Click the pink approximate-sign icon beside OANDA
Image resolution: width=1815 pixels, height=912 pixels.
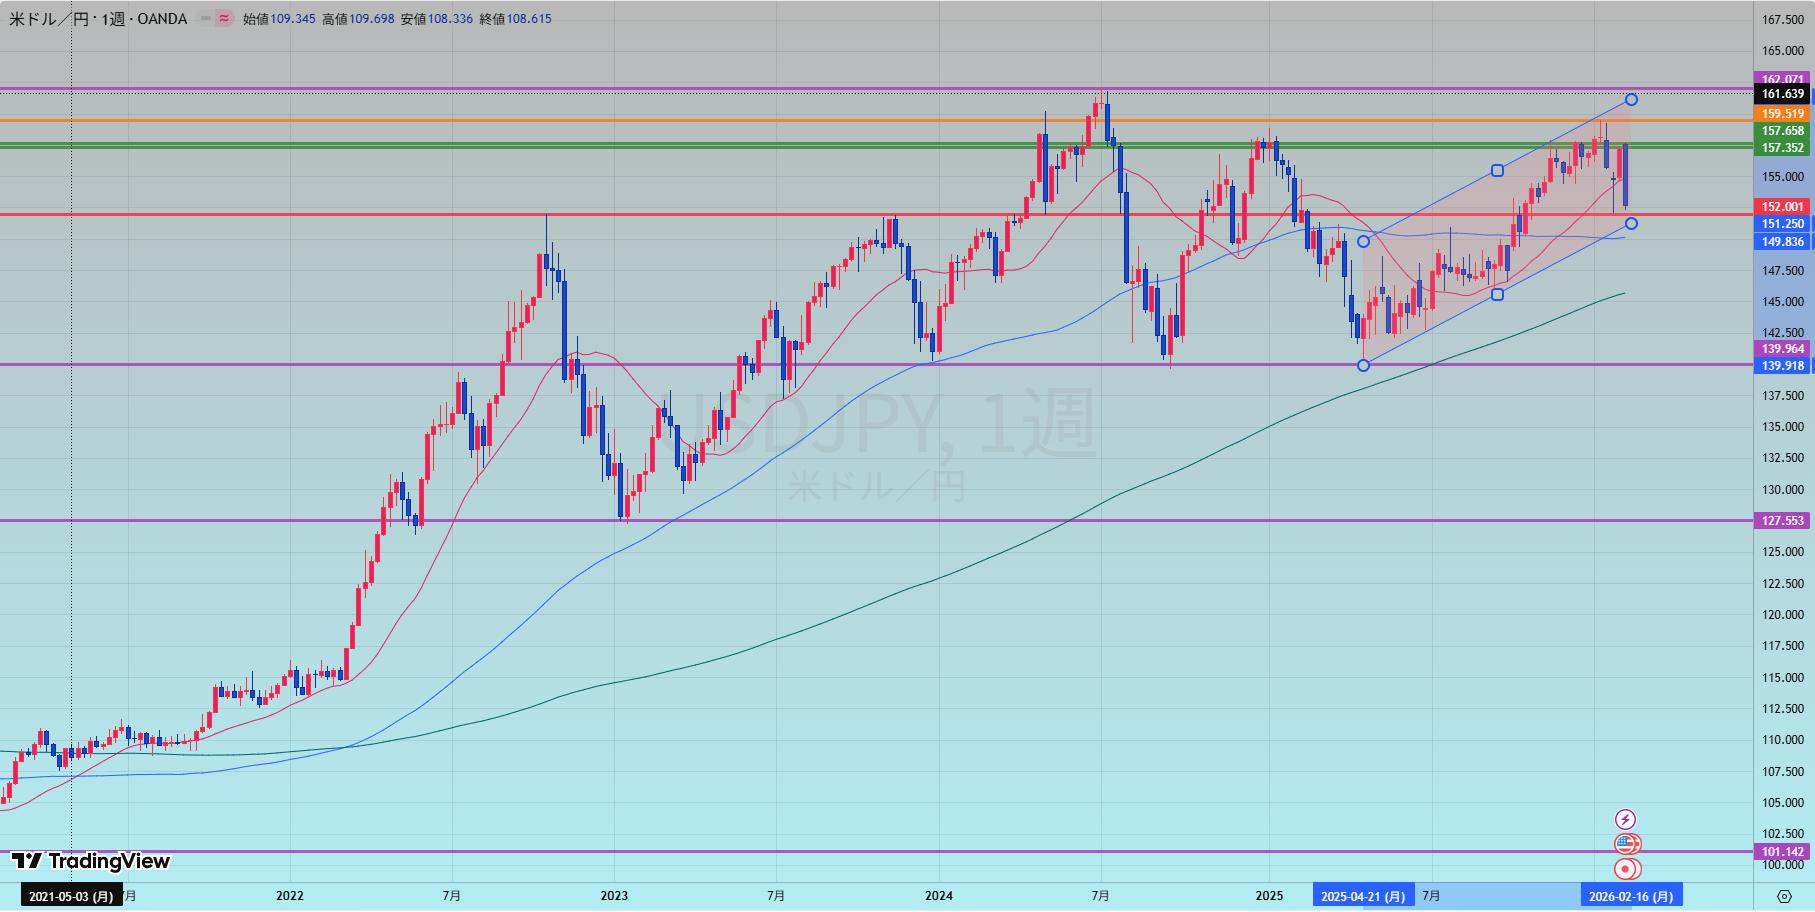(225, 19)
